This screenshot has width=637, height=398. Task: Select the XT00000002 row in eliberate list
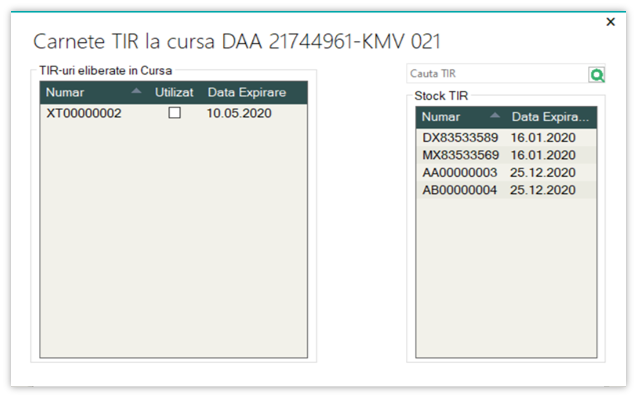tap(173, 113)
